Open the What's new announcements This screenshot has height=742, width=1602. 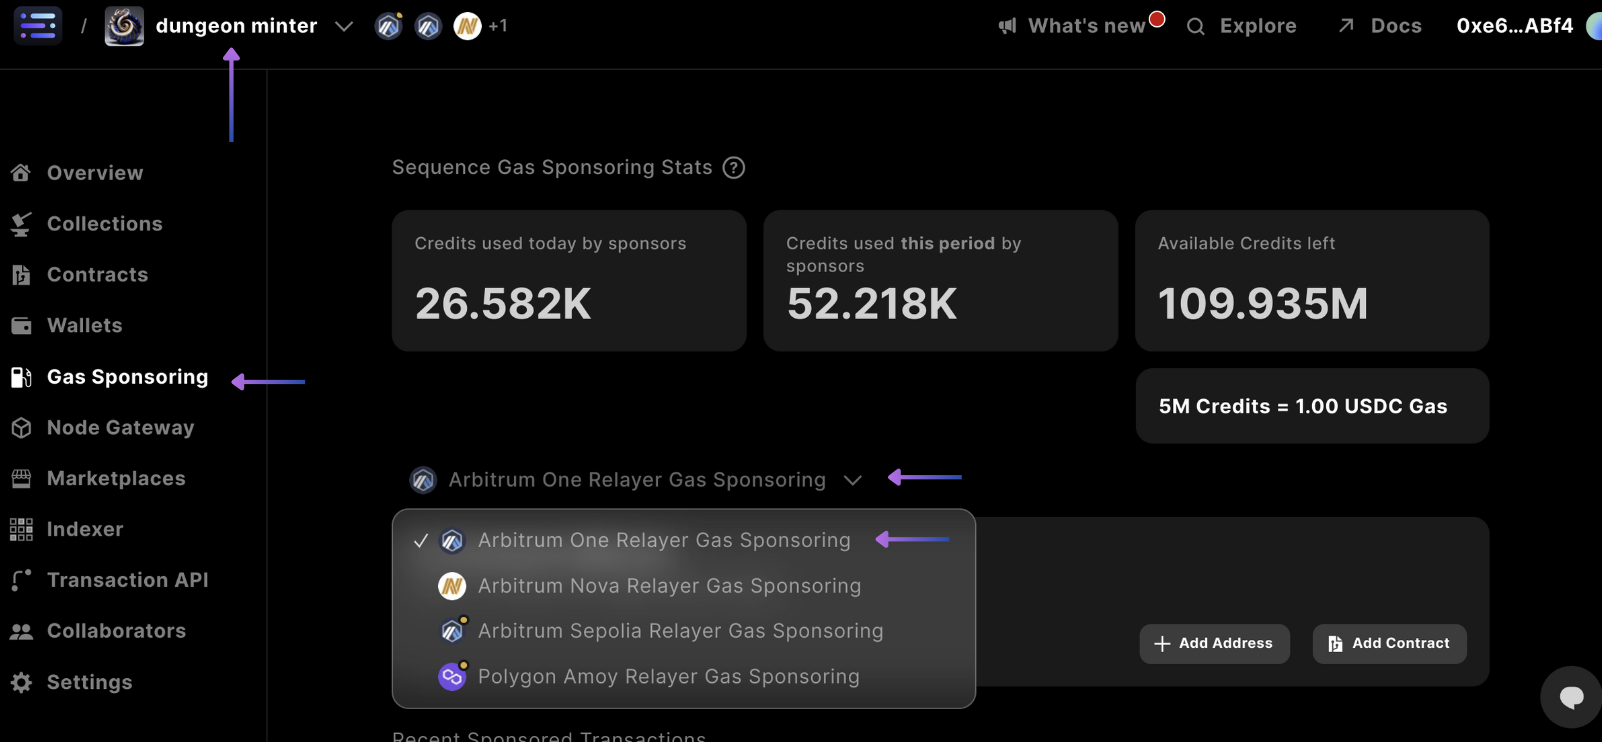pos(1085,26)
